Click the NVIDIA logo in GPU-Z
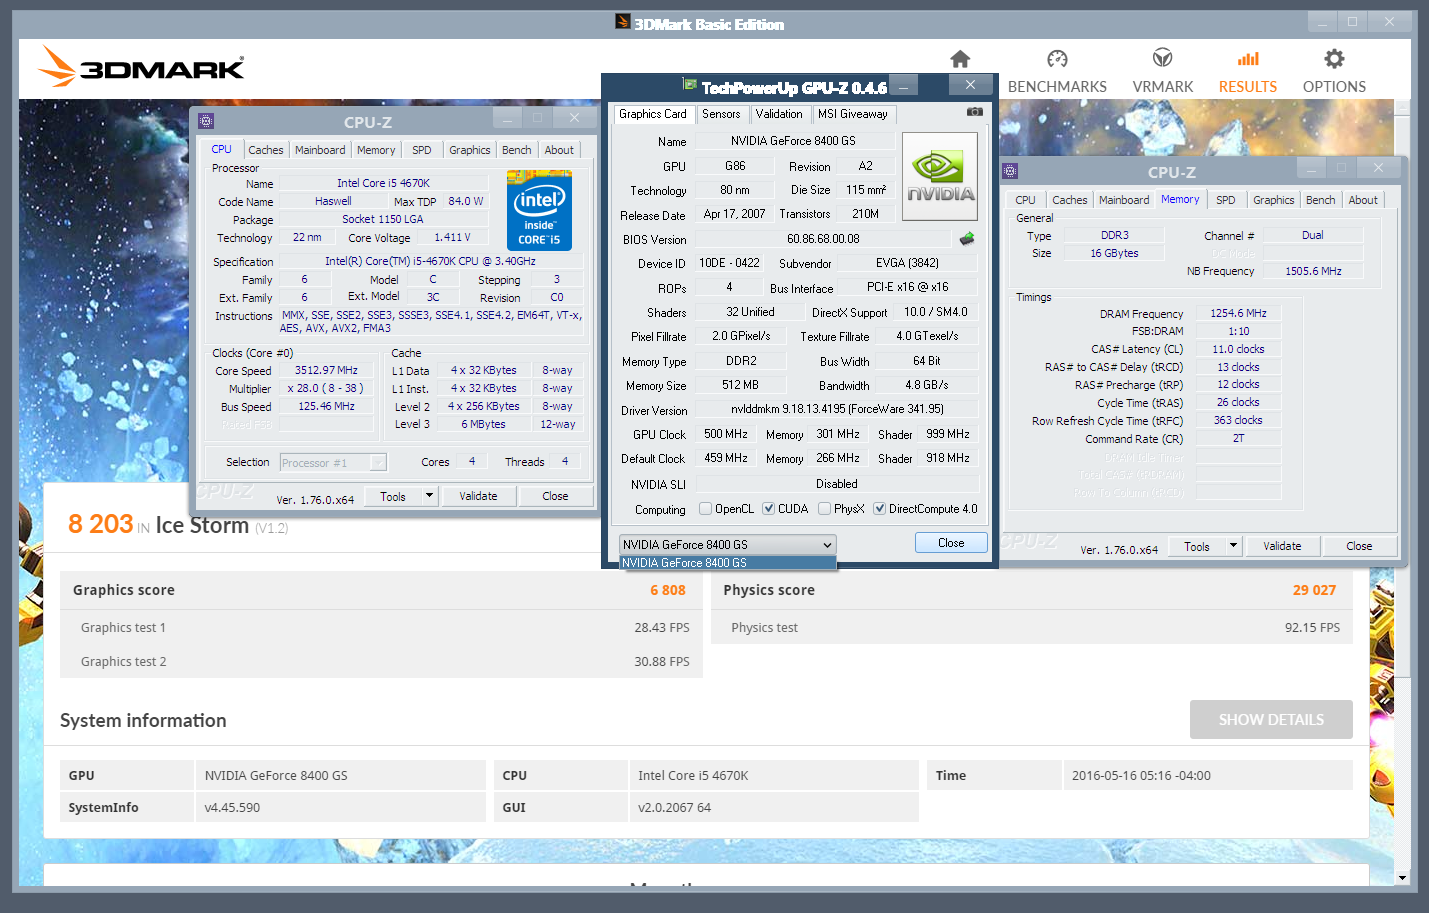Screen dimensions: 1429x913 (940, 177)
